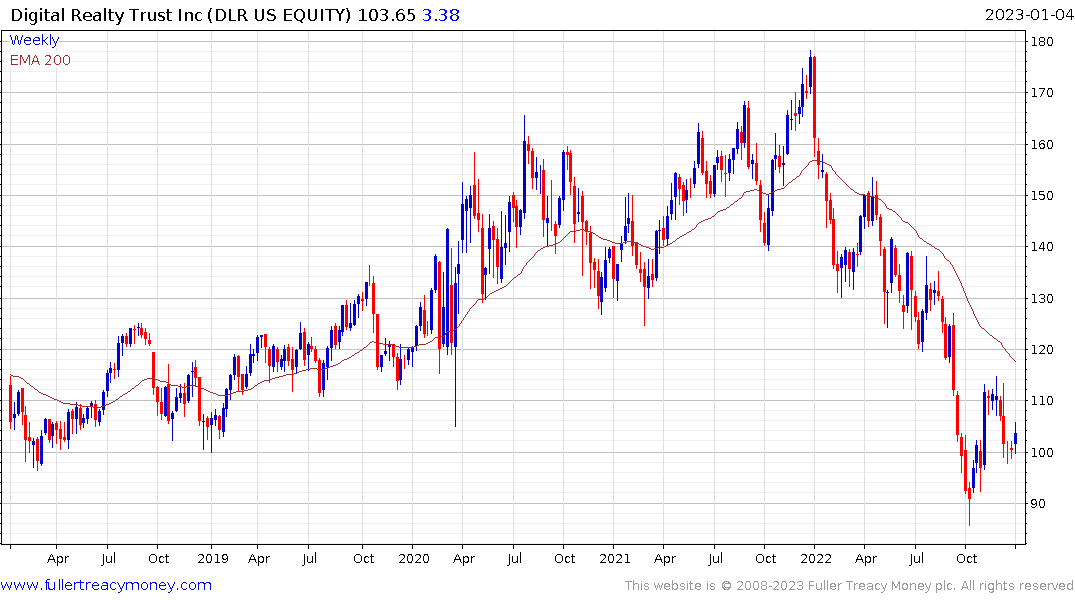The width and height of the screenshot is (1075, 600).
Task: Click the Digital Realty Trust Inc chart title
Action: pos(181,14)
